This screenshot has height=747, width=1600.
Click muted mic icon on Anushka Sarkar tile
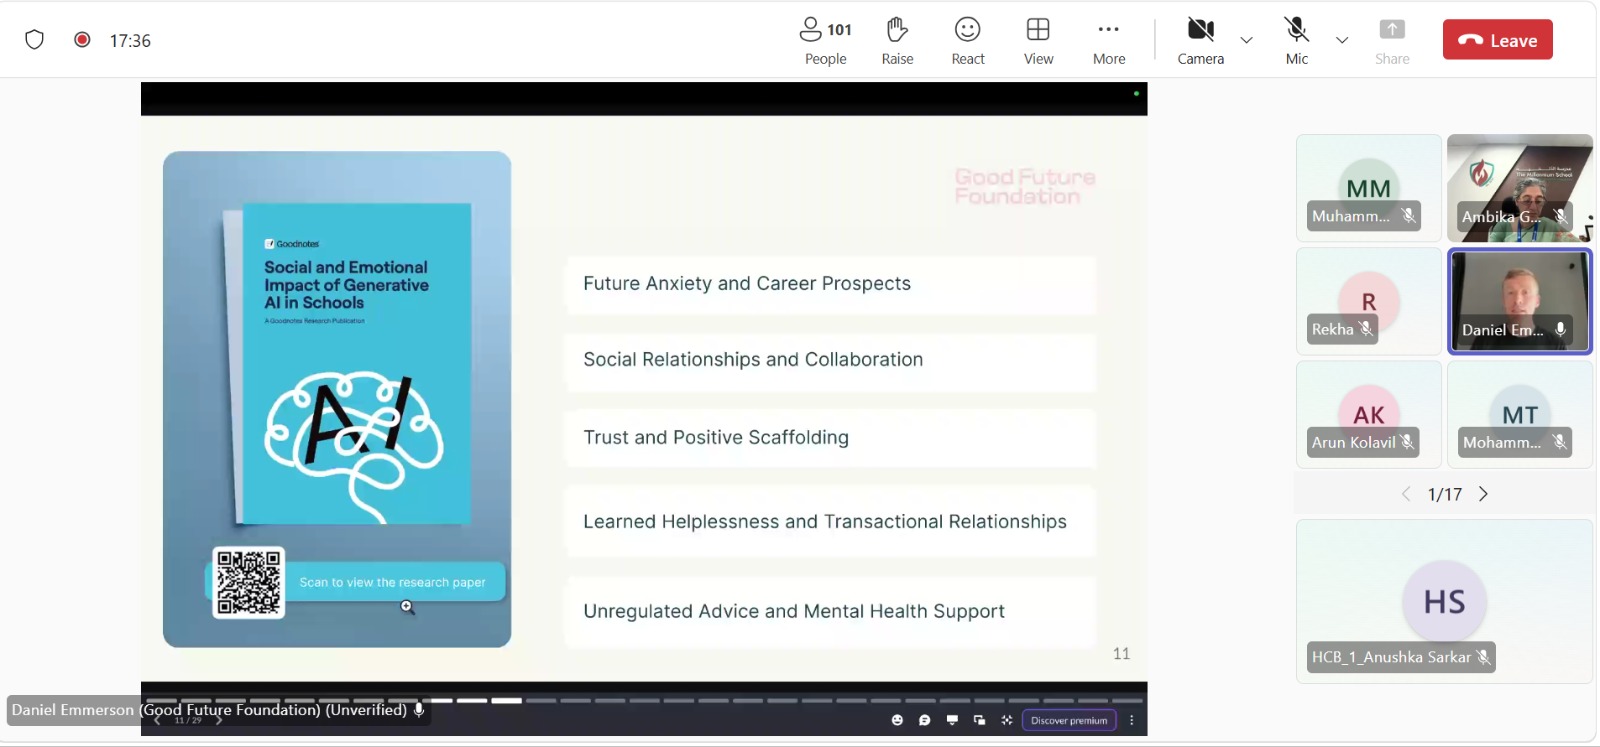[1483, 657]
